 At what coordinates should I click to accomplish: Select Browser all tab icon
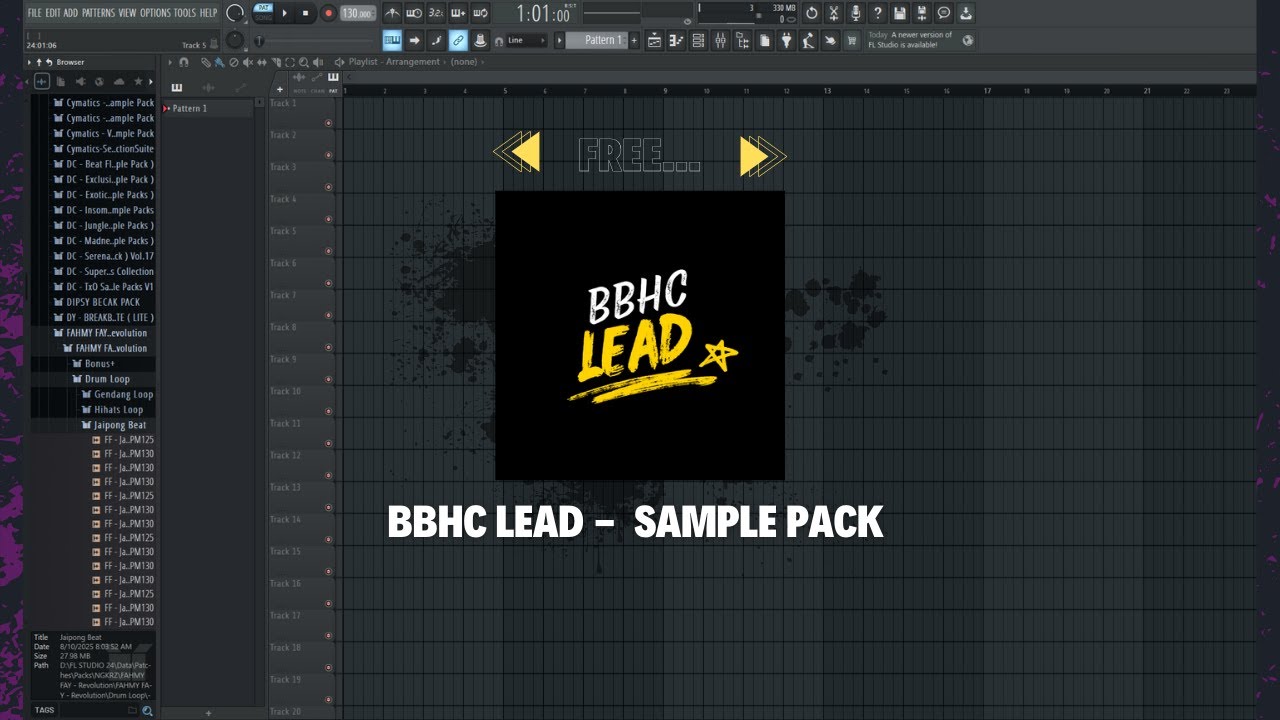[42, 82]
